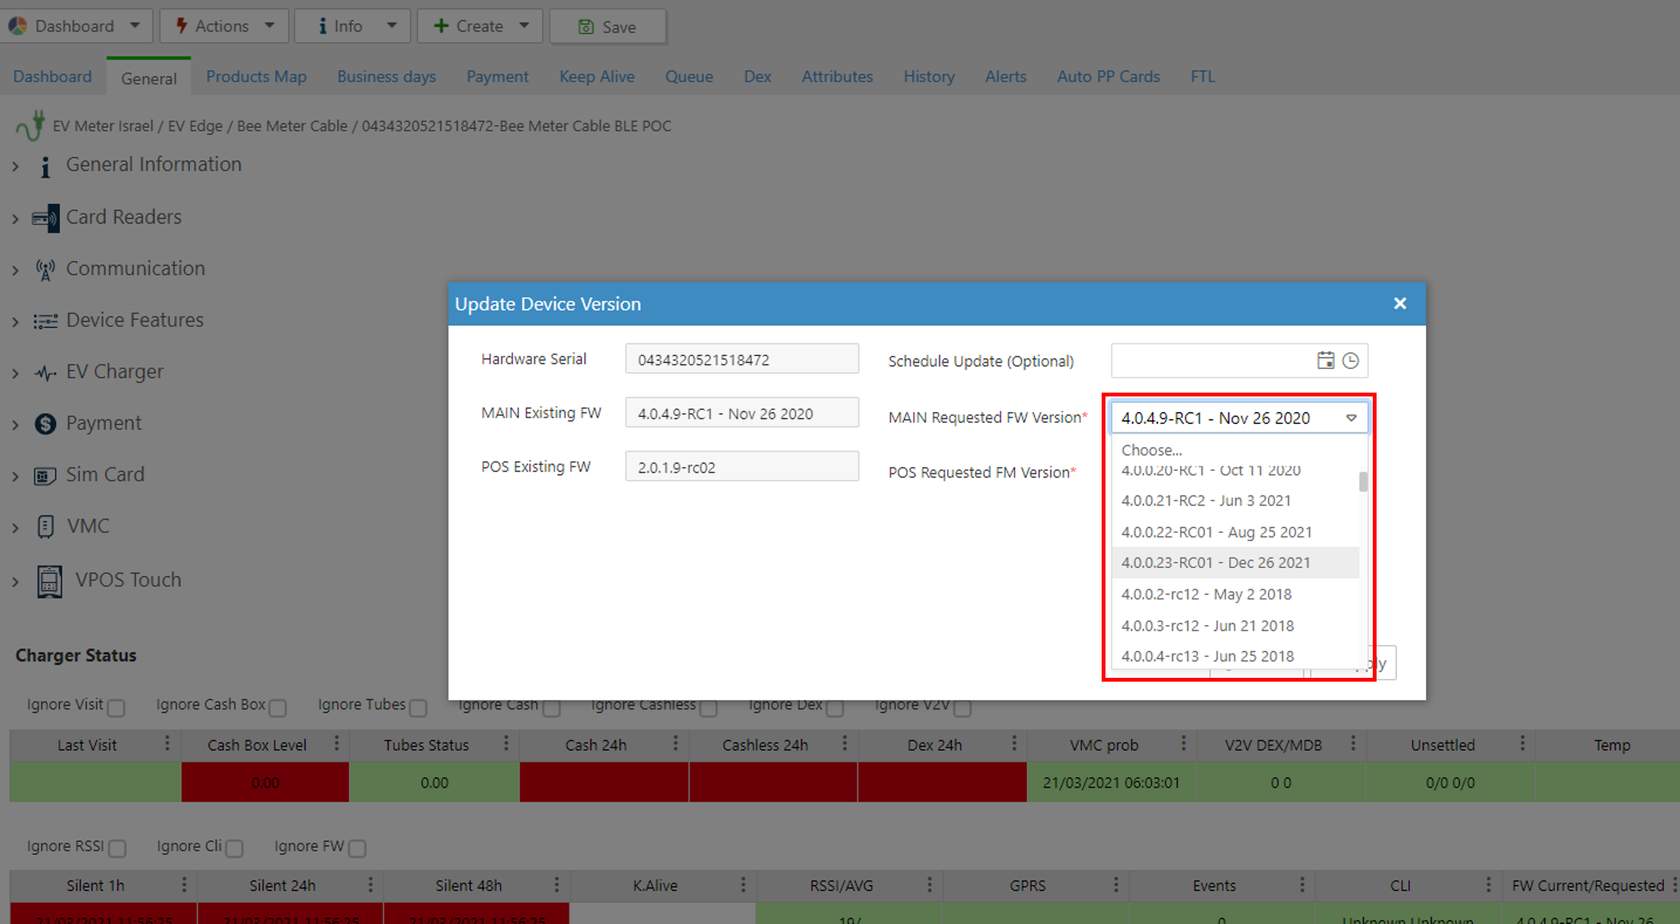Expand the General Information section
The height and width of the screenshot is (924, 1680).
click(x=15, y=166)
